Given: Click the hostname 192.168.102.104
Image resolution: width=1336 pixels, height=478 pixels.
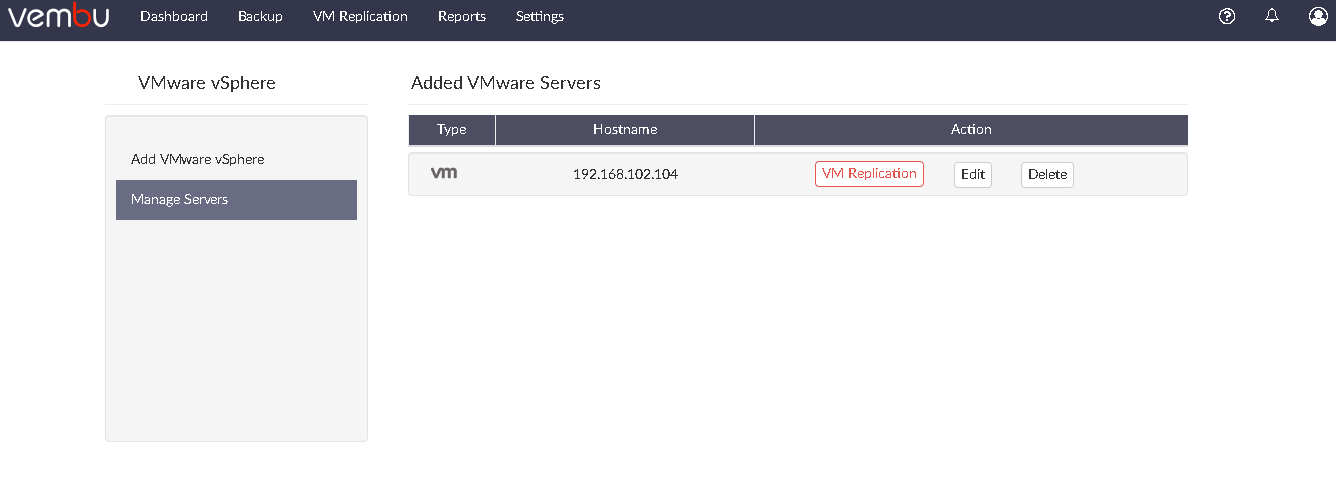Looking at the screenshot, I should click(x=625, y=174).
